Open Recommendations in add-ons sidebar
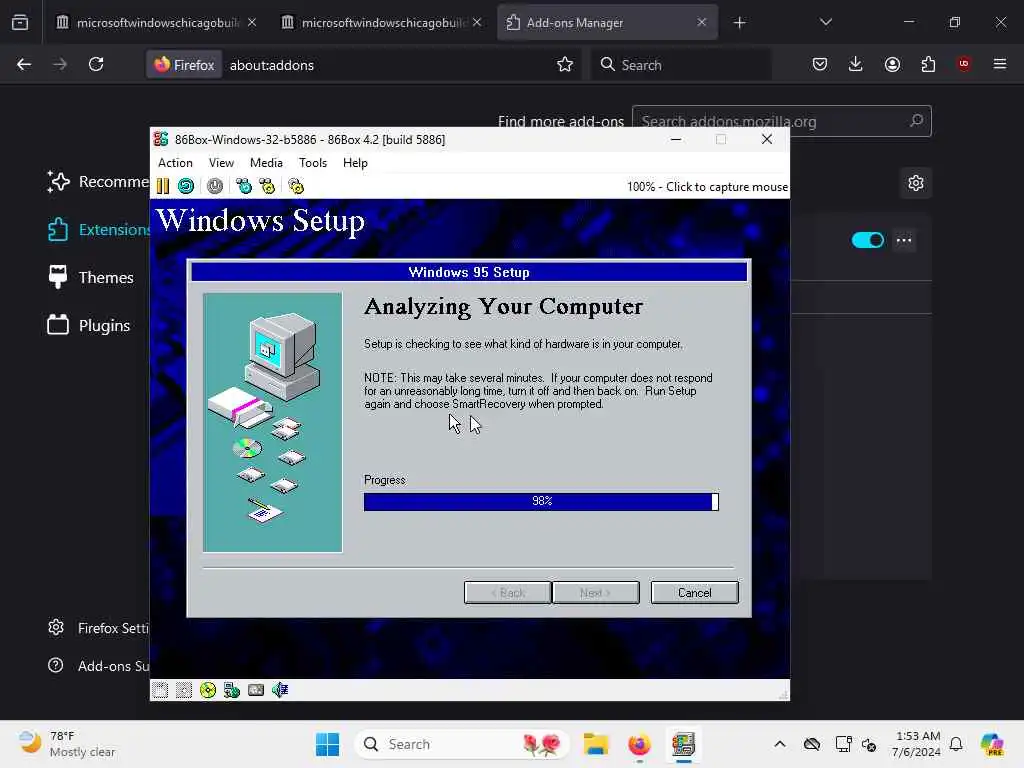This screenshot has width=1024, height=768. point(98,182)
